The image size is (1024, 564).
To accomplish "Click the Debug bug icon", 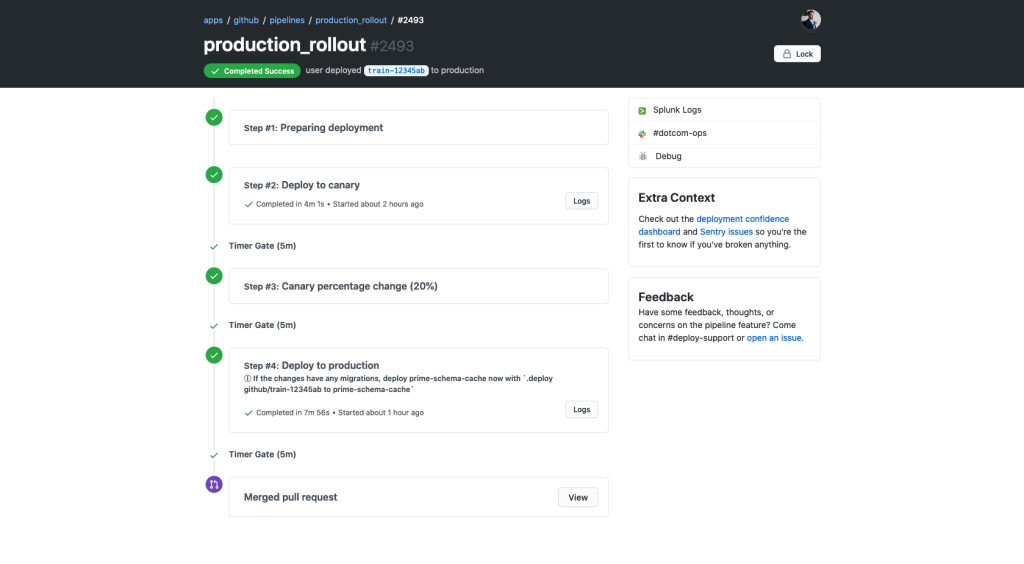I will 642,156.
